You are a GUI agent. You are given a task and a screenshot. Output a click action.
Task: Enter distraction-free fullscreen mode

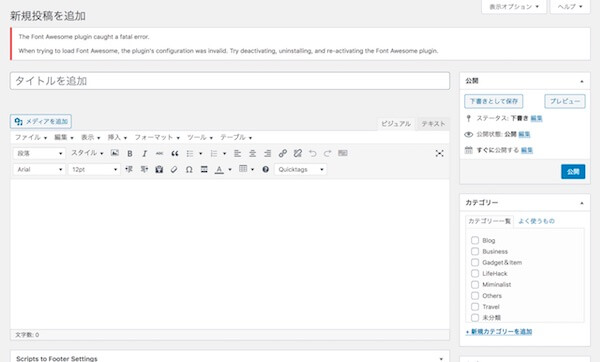[x=439, y=153]
